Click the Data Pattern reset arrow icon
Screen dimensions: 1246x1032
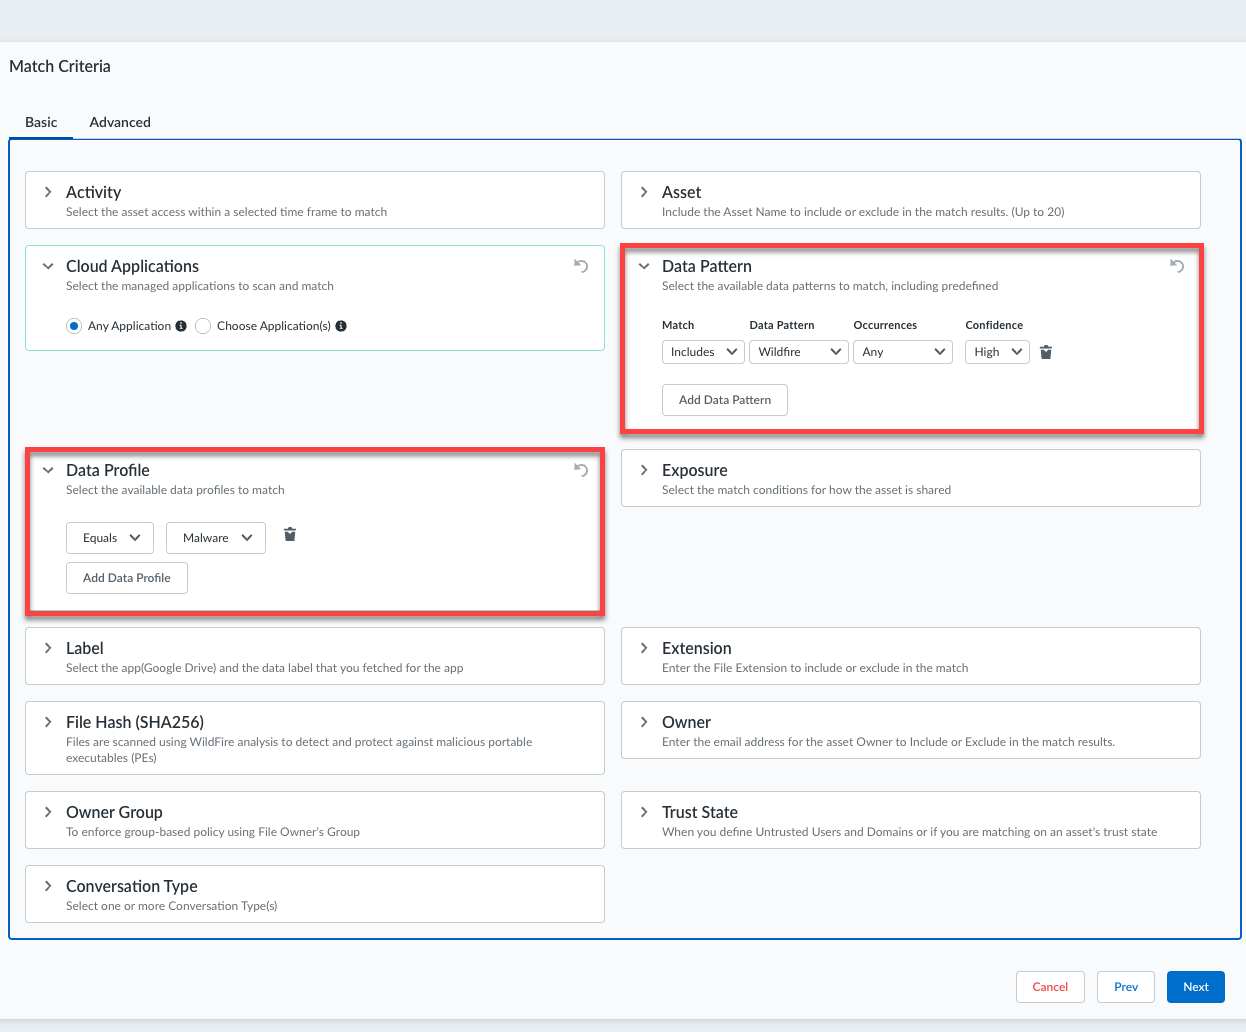pos(1177,266)
